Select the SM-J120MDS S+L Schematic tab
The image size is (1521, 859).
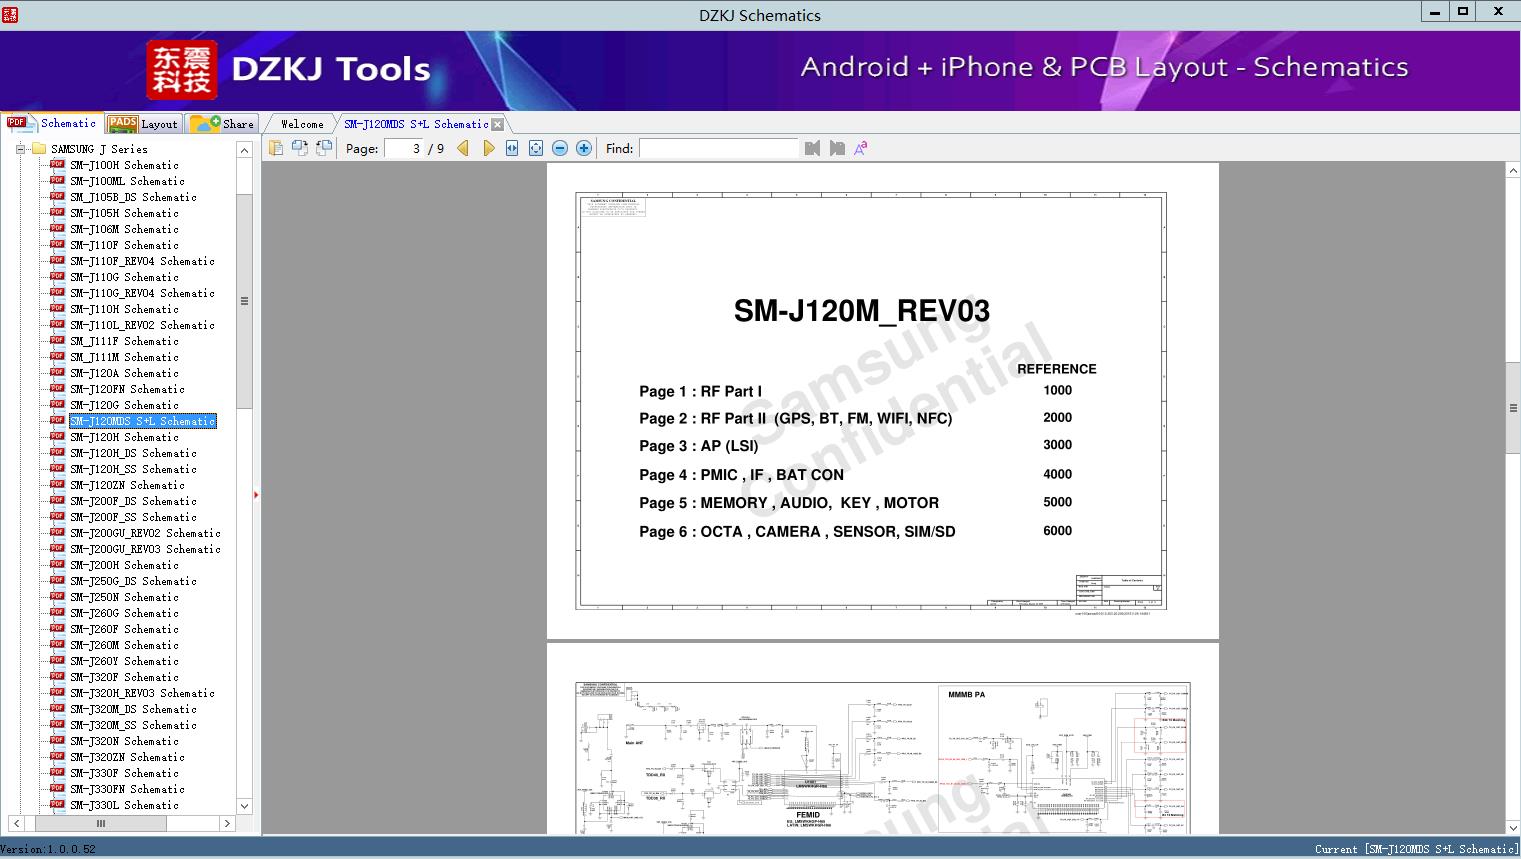416,124
